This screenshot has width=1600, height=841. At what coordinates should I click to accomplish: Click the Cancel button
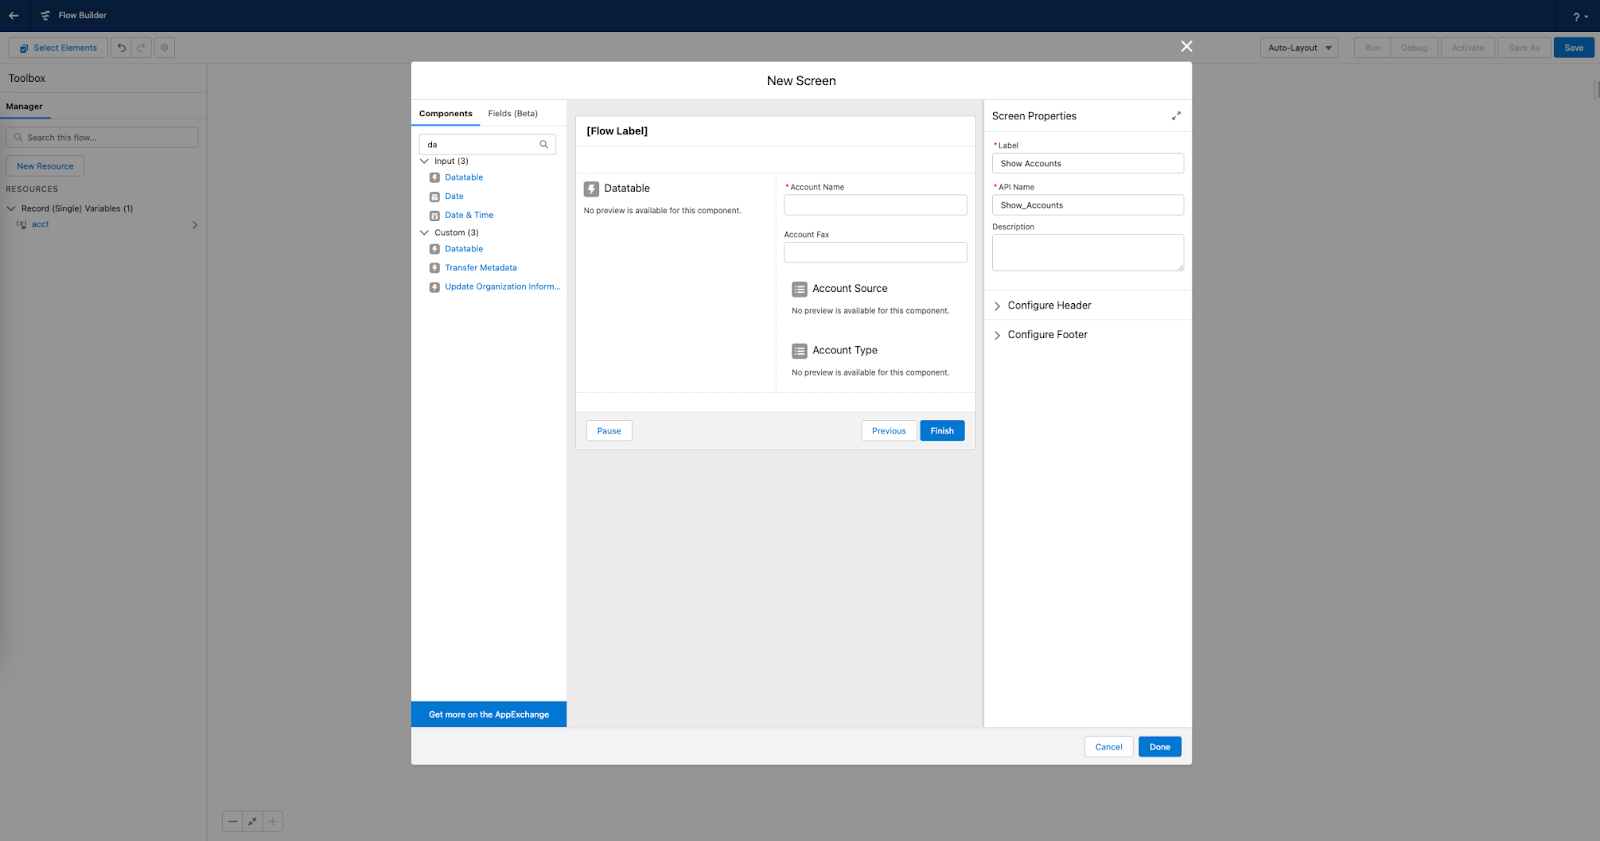click(1109, 747)
